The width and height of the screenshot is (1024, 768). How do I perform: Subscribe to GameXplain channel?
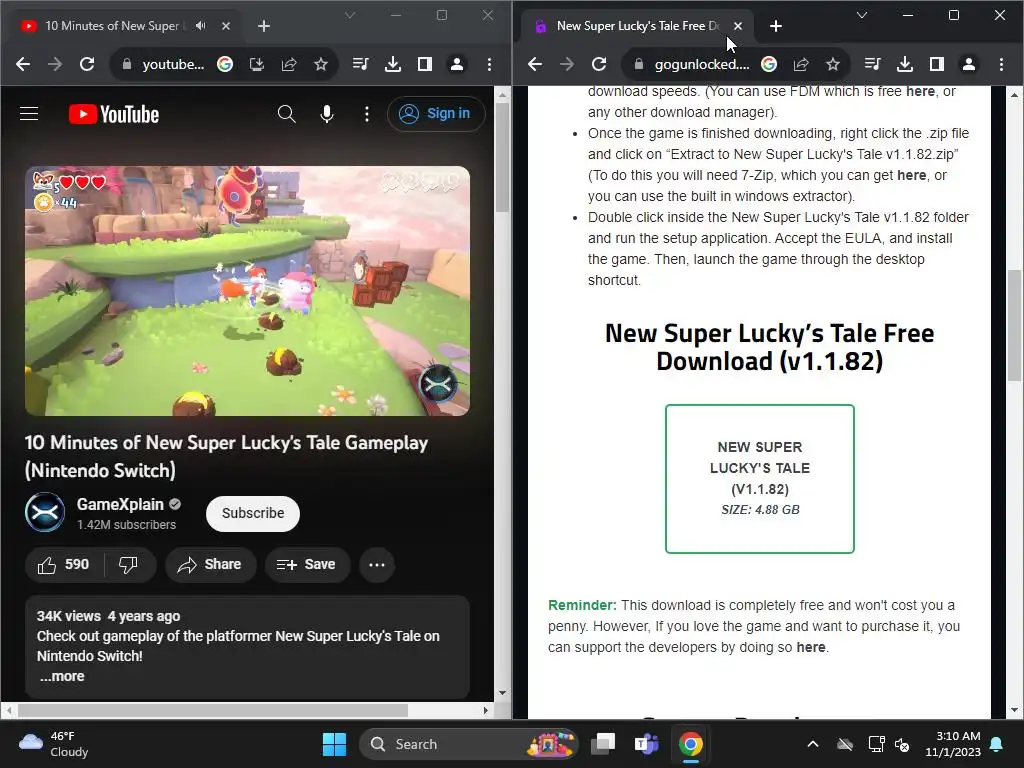coord(253,513)
